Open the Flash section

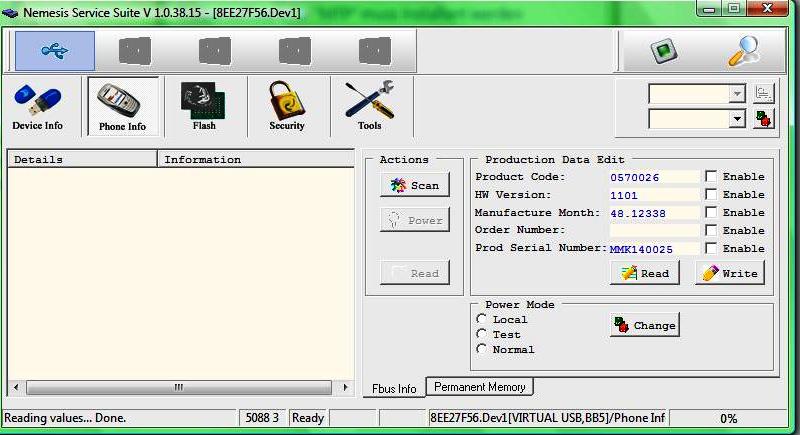pyautogui.click(x=204, y=107)
